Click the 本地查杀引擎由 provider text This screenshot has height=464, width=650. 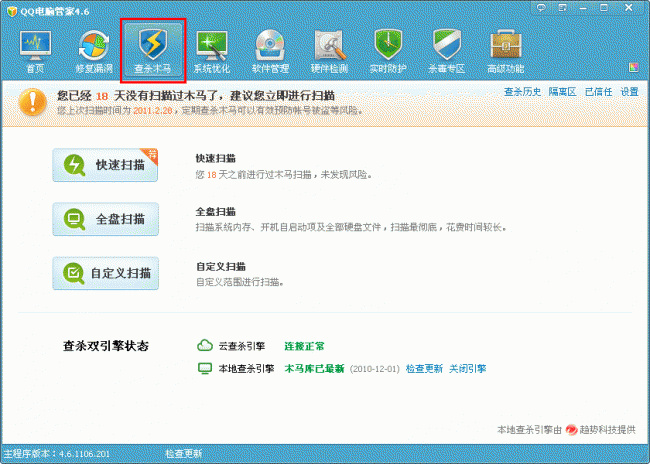(529, 430)
